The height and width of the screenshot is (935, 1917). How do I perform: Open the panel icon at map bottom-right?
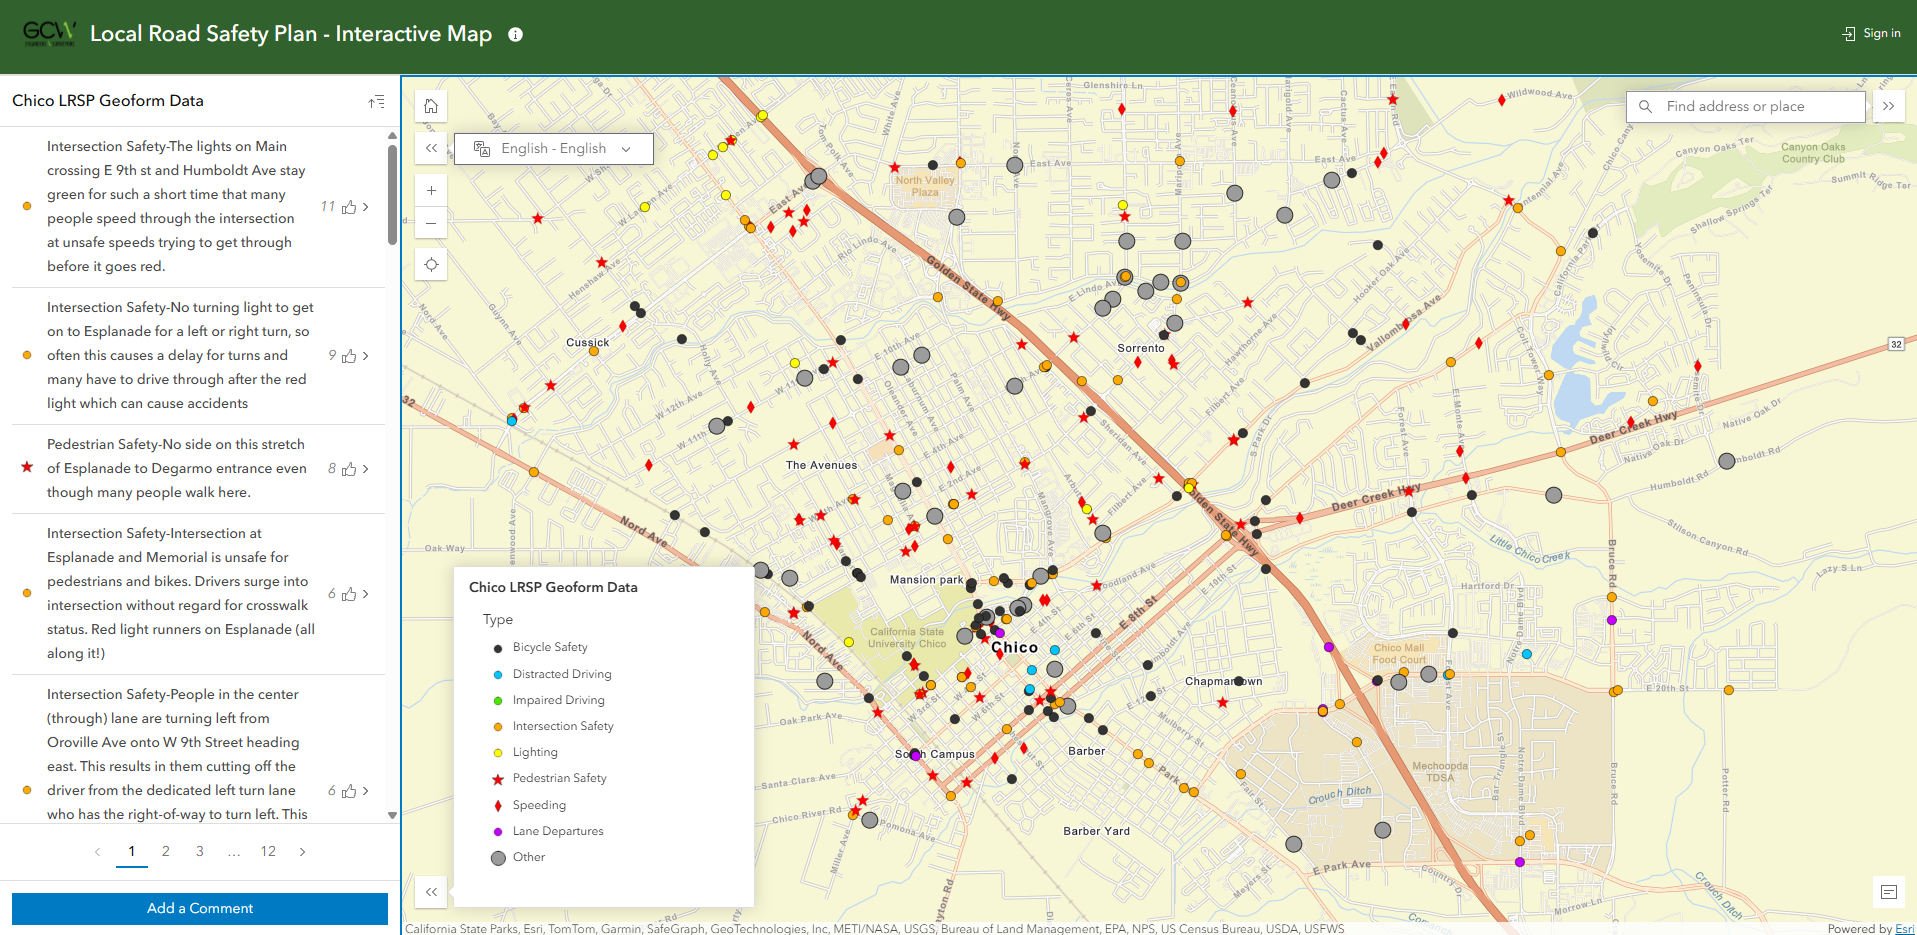click(x=1888, y=891)
